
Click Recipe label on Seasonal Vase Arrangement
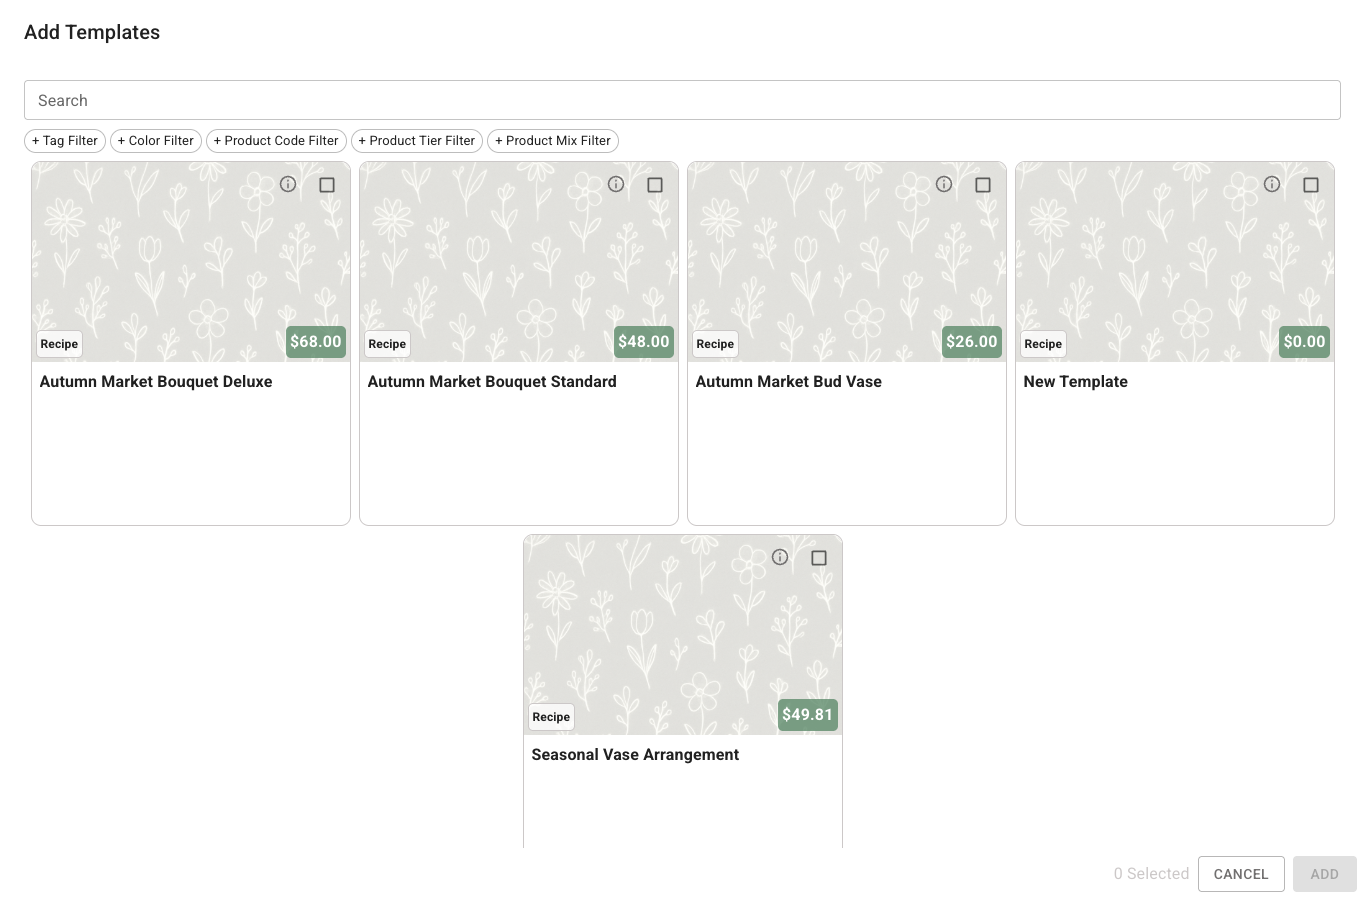[x=551, y=717]
